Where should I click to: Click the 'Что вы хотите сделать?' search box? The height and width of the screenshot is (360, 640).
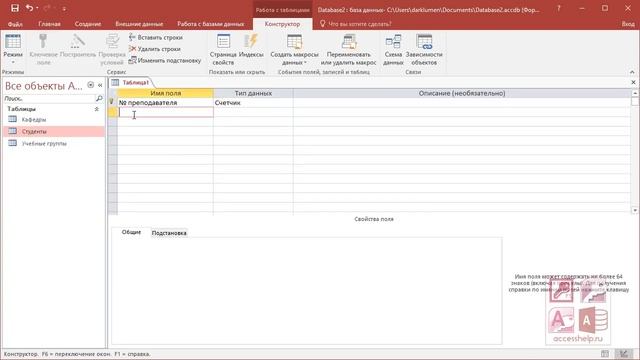click(359, 24)
